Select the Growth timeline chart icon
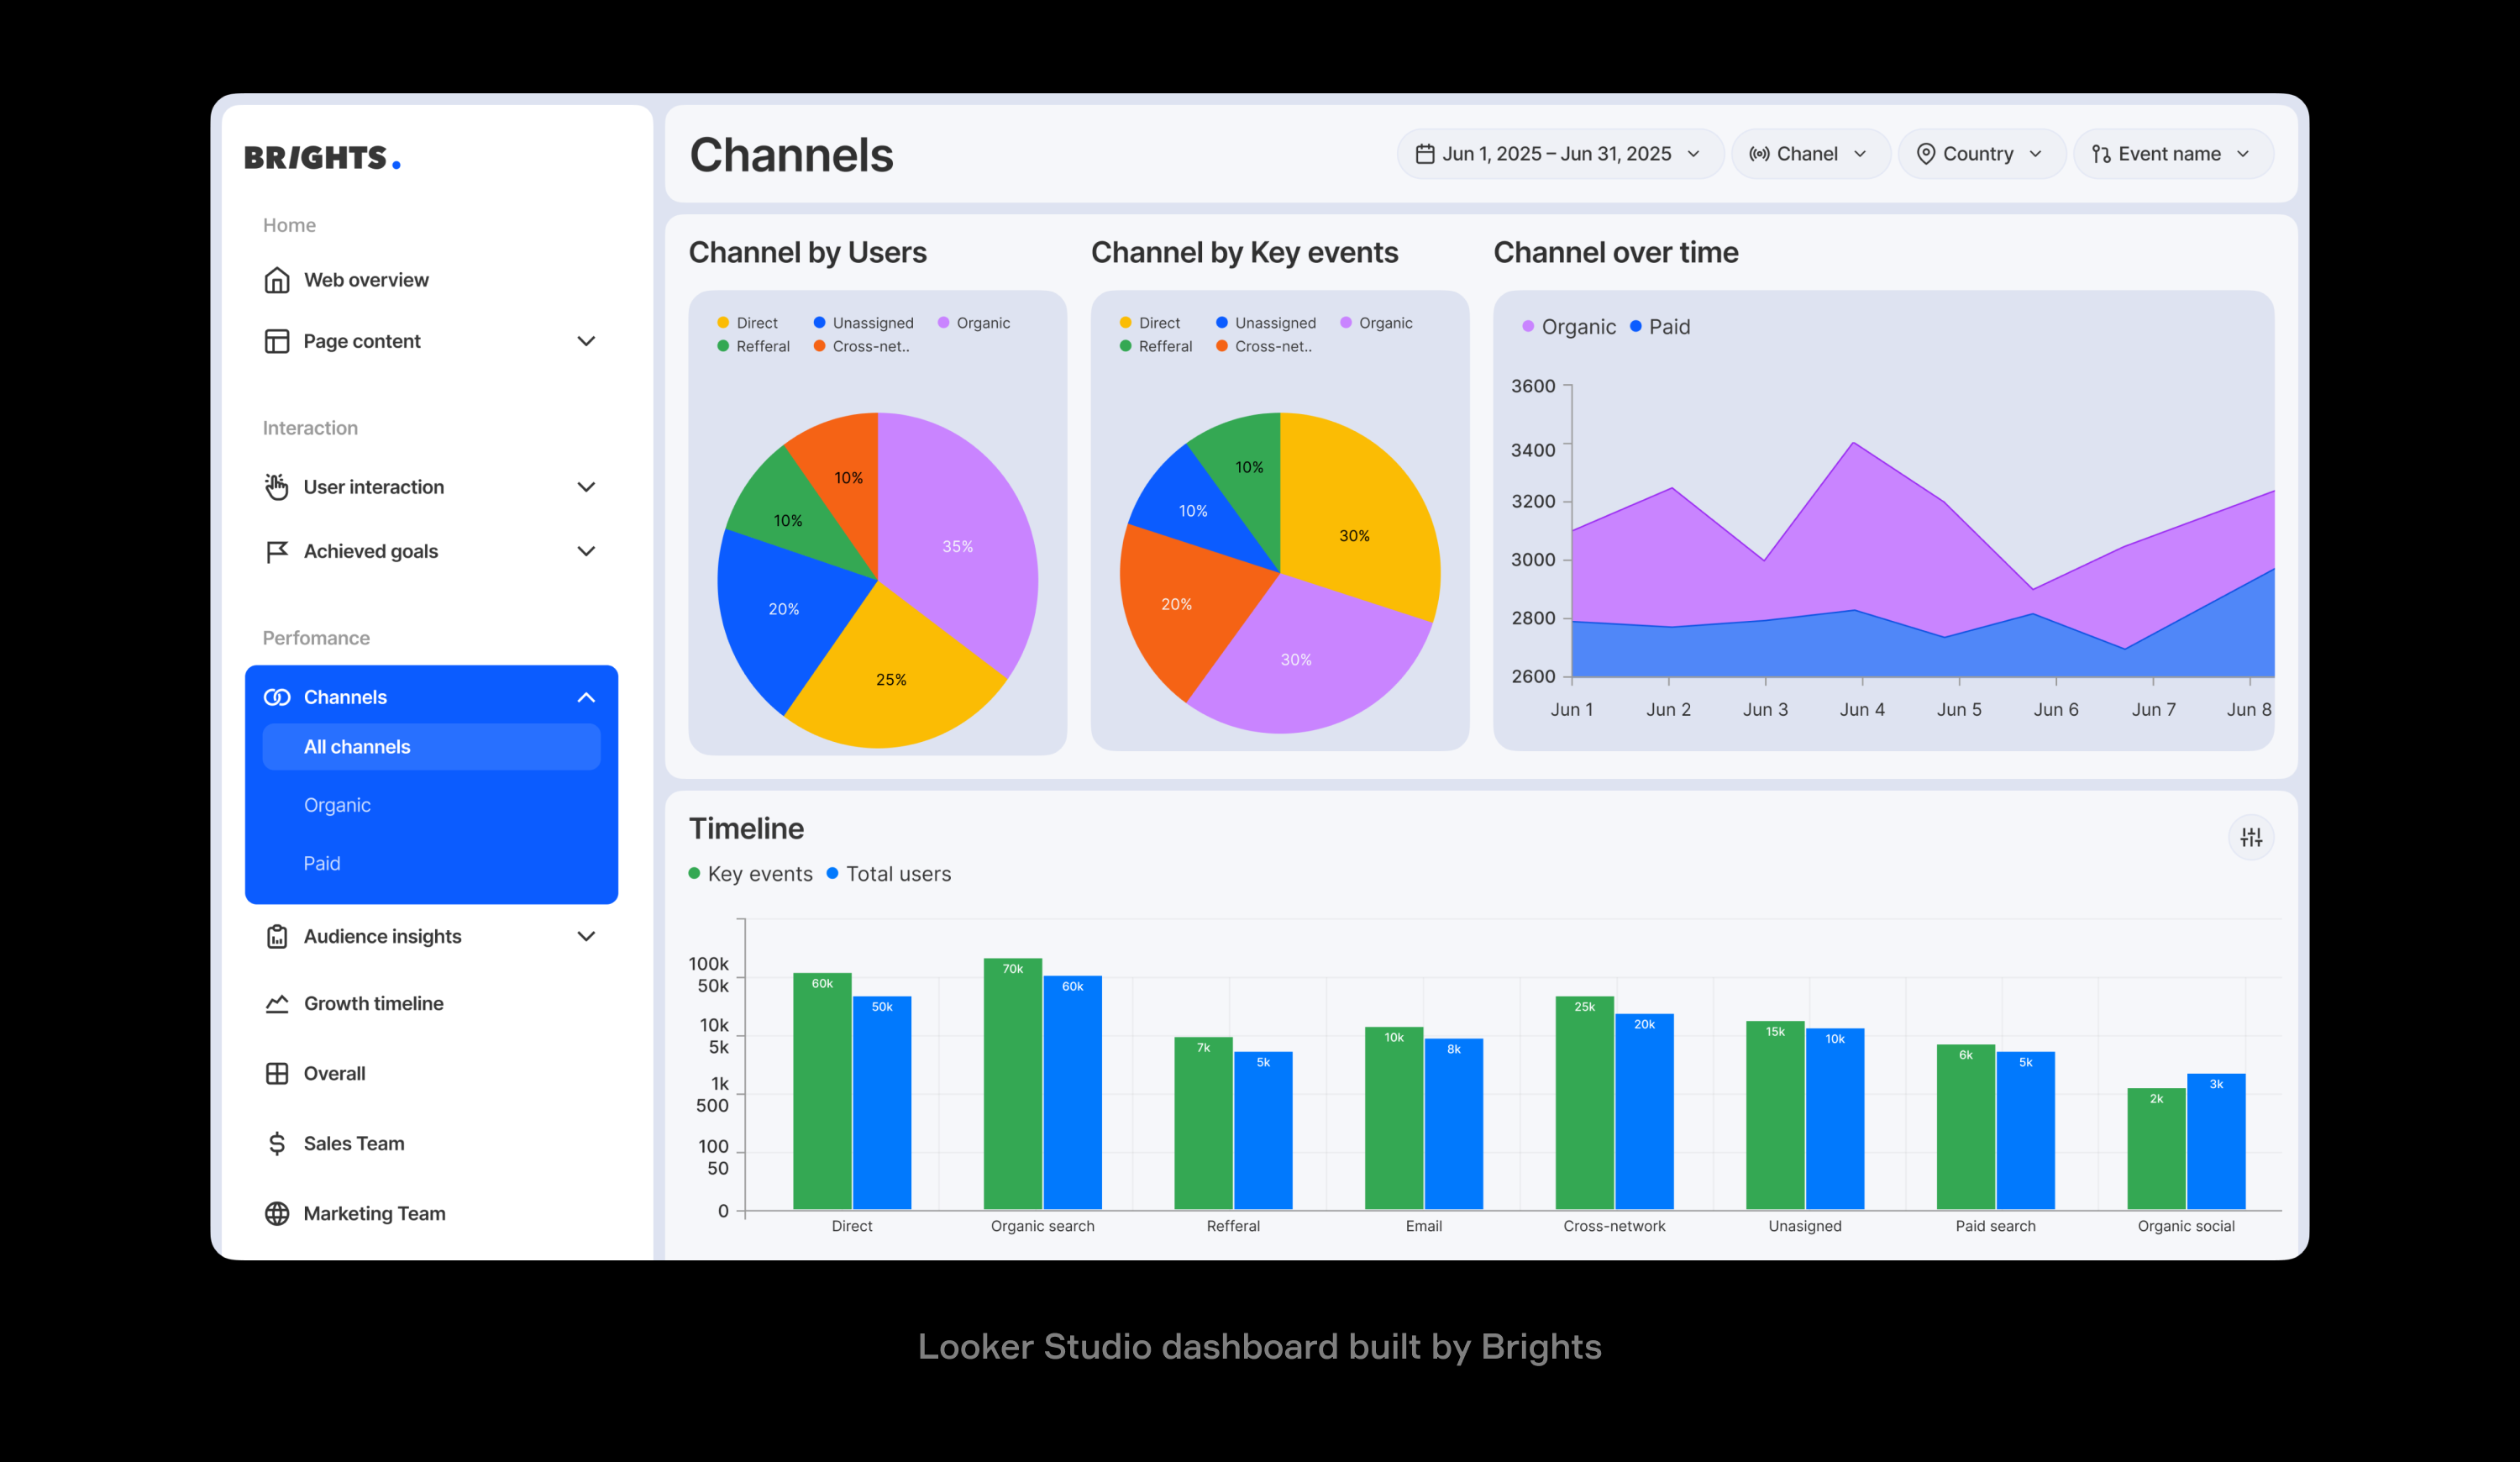 (277, 1003)
